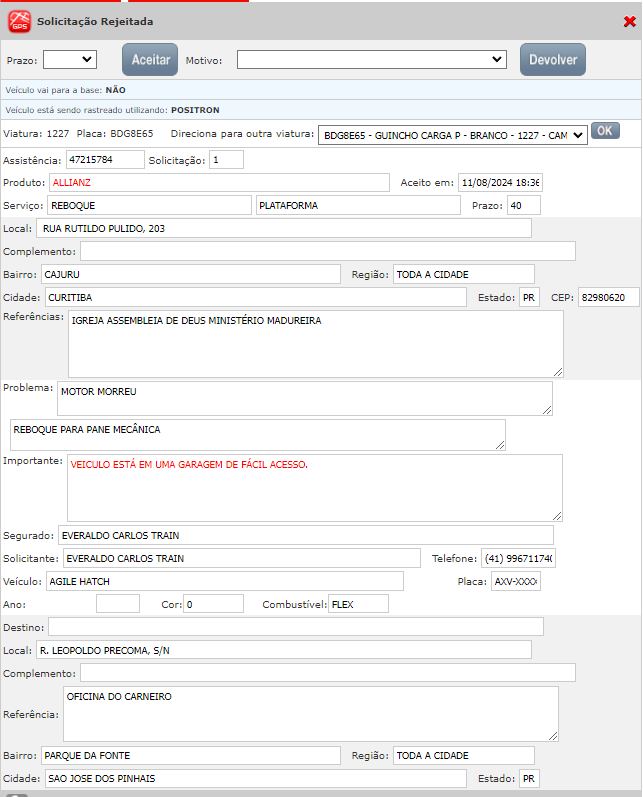Click the empty Destino field
This screenshot has height=797, width=643.
pos(296,627)
